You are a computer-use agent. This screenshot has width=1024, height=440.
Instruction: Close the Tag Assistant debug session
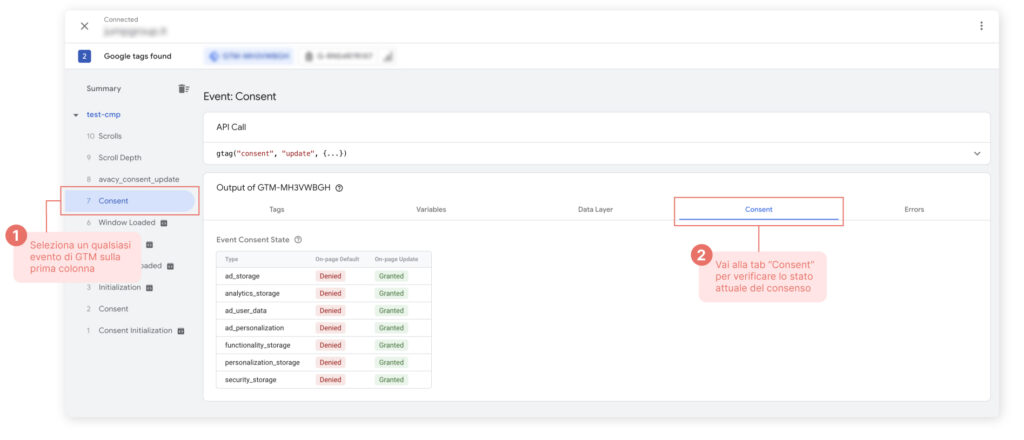[84, 26]
